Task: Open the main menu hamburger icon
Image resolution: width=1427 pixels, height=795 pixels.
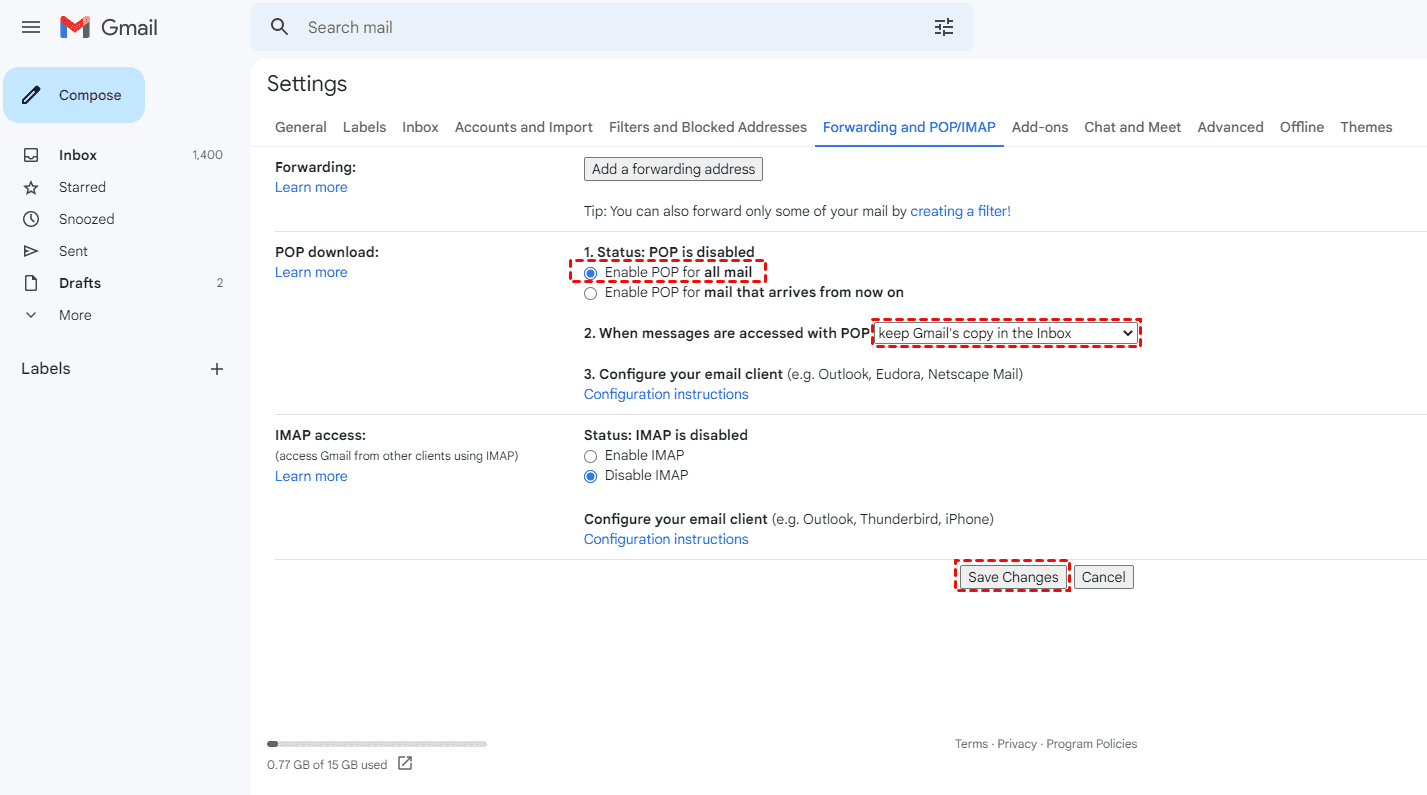Action: pos(31,27)
